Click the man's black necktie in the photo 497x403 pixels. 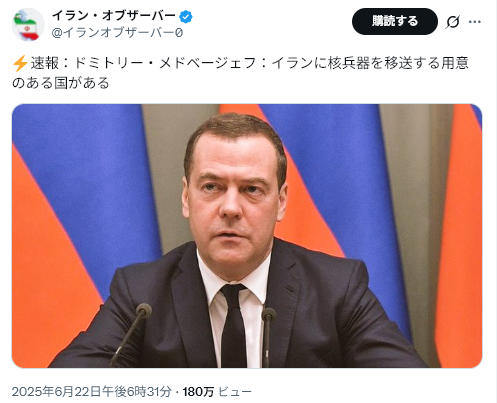(234, 325)
